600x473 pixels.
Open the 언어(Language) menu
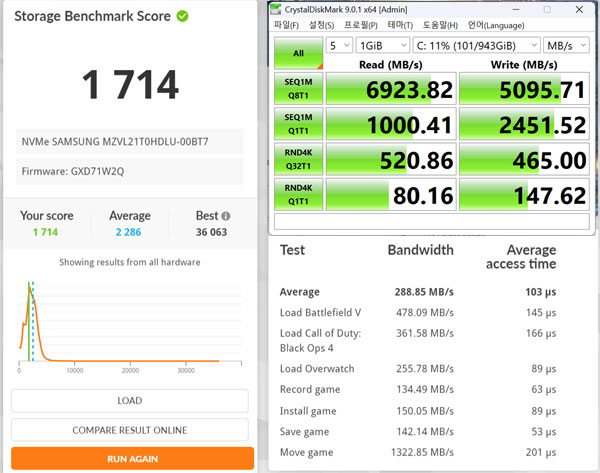click(498, 25)
